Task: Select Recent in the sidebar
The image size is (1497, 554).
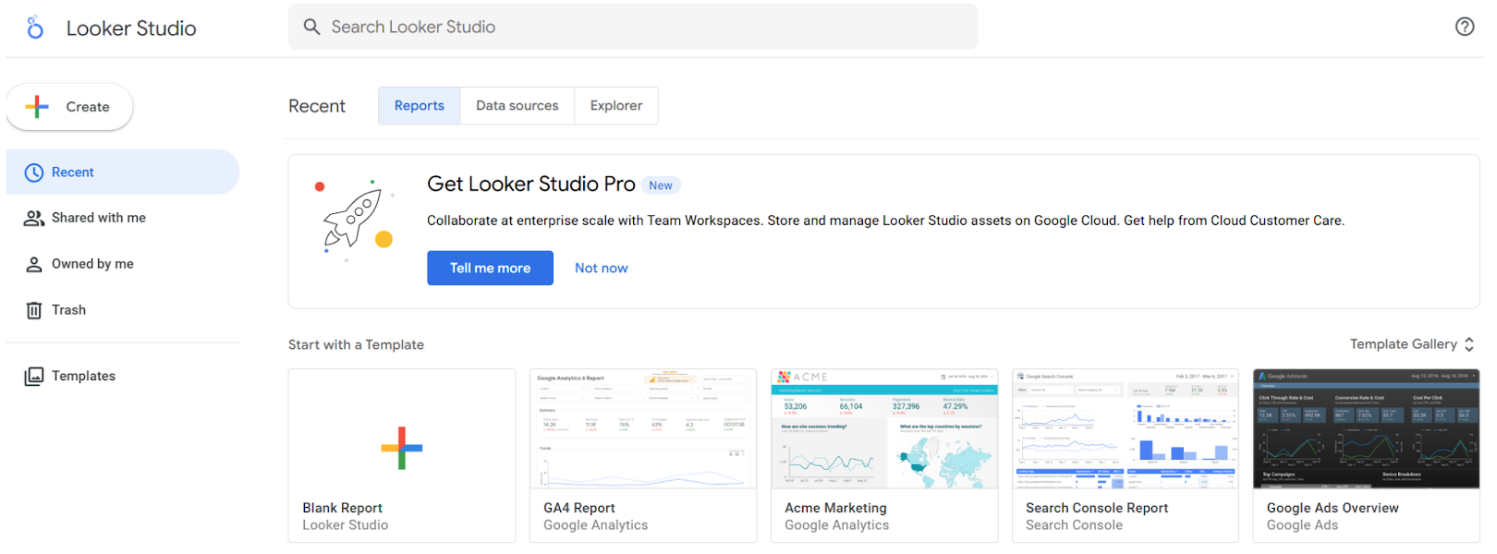Action: coord(123,172)
